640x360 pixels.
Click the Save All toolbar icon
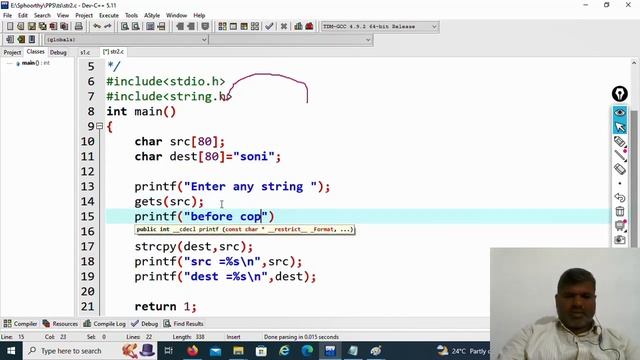click(42, 27)
